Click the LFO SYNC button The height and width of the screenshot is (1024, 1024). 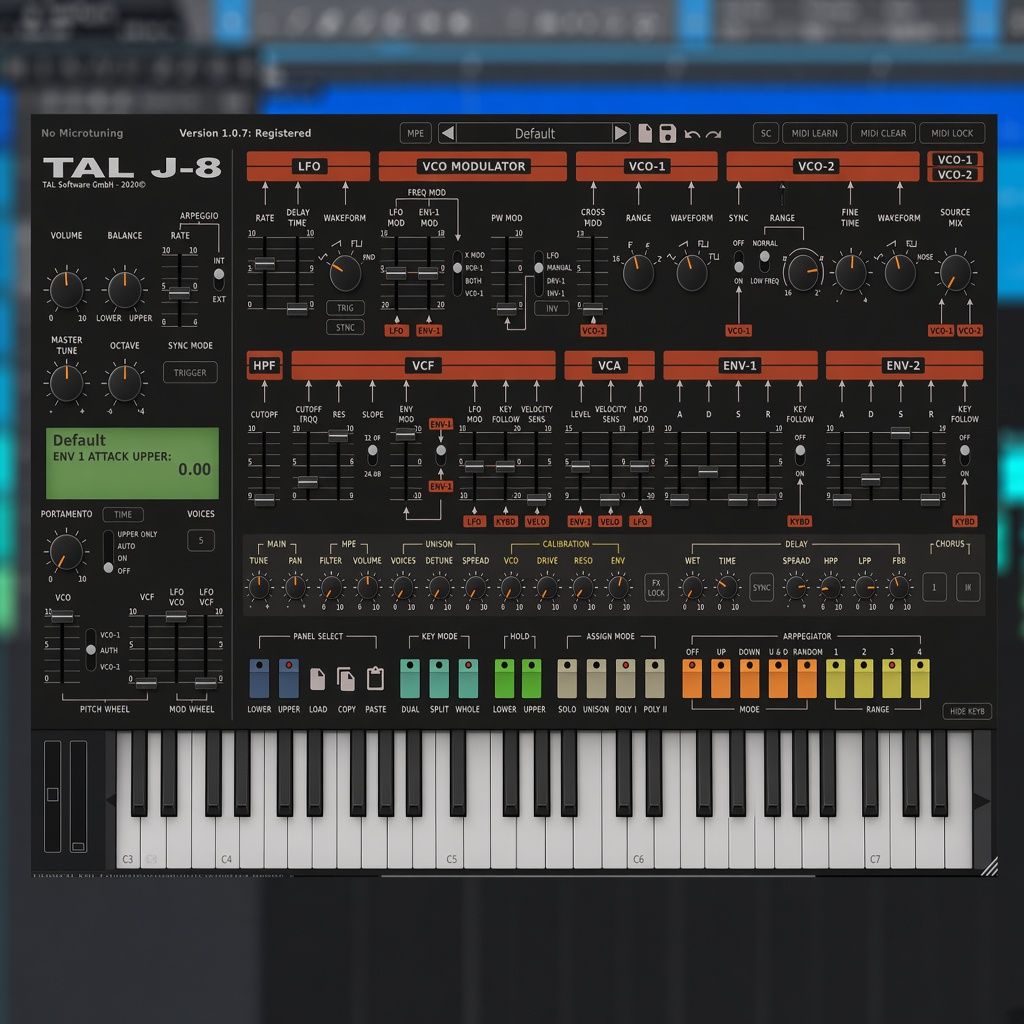[x=345, y=327]
